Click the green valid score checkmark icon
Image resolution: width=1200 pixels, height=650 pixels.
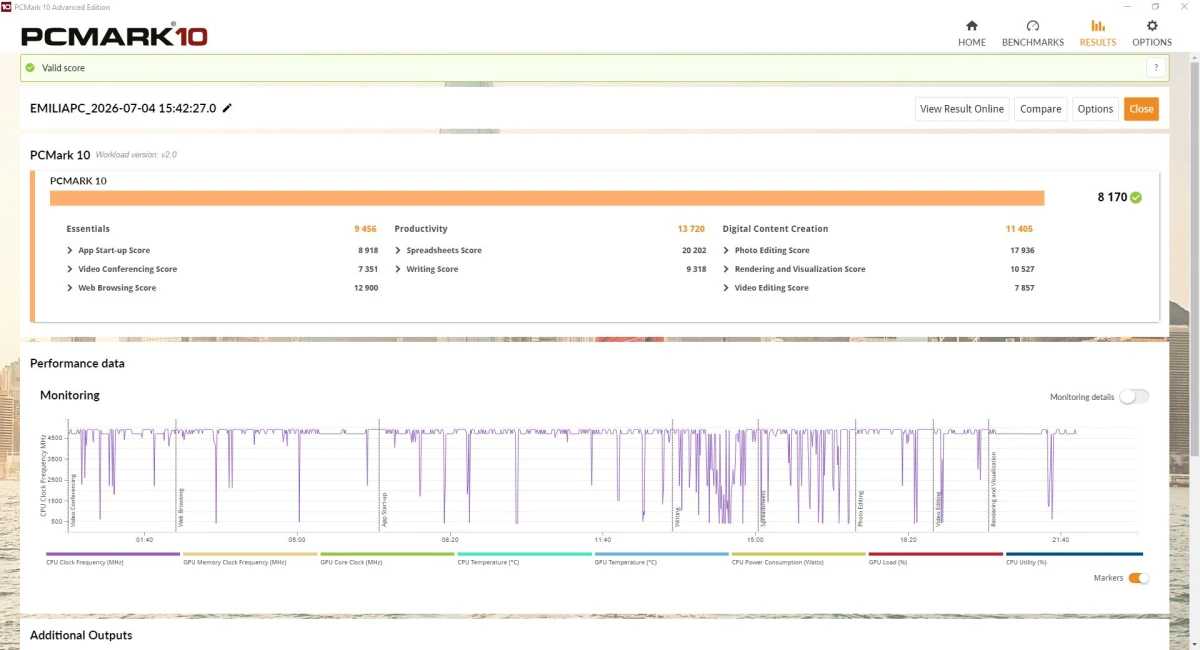30,68
